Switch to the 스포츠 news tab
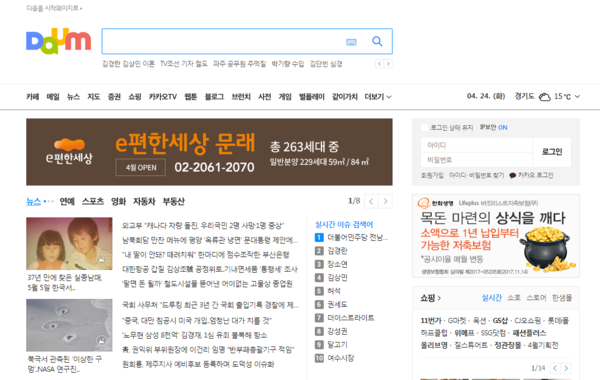600x380 pixels. coord(93,201)
